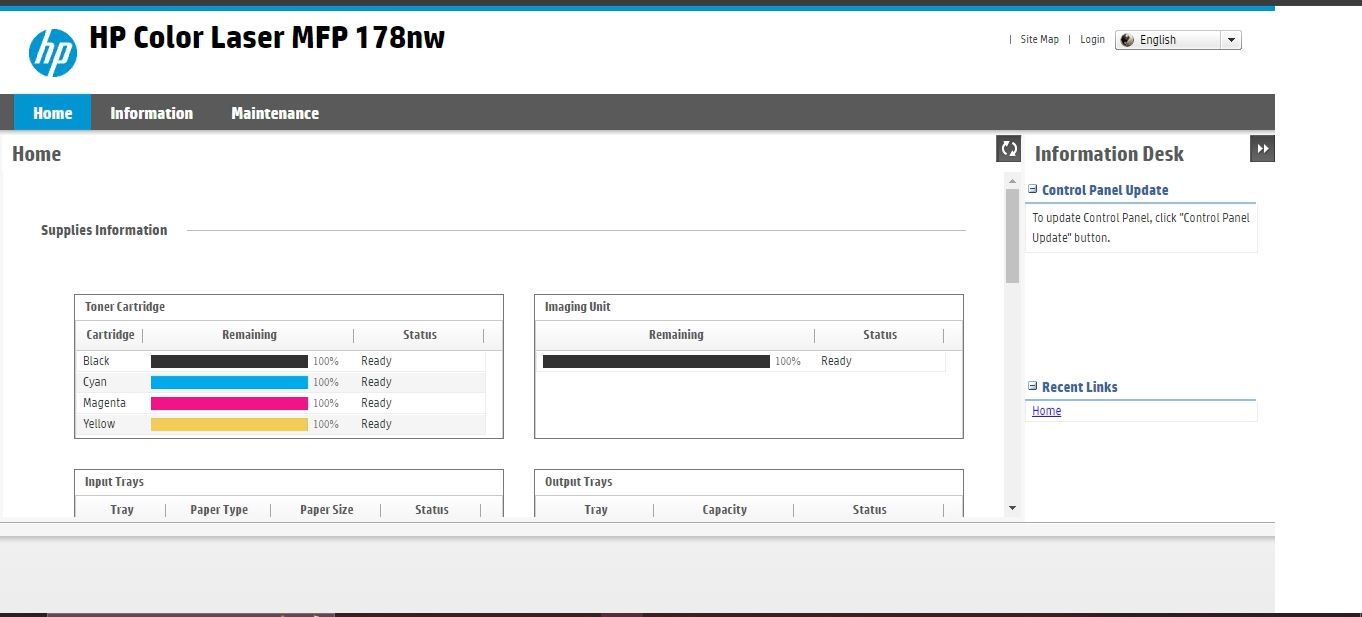This screenshot has height=617, width=1362.
Task: Click the globe icon in language selector
Action: click(x=1128, y=39)
